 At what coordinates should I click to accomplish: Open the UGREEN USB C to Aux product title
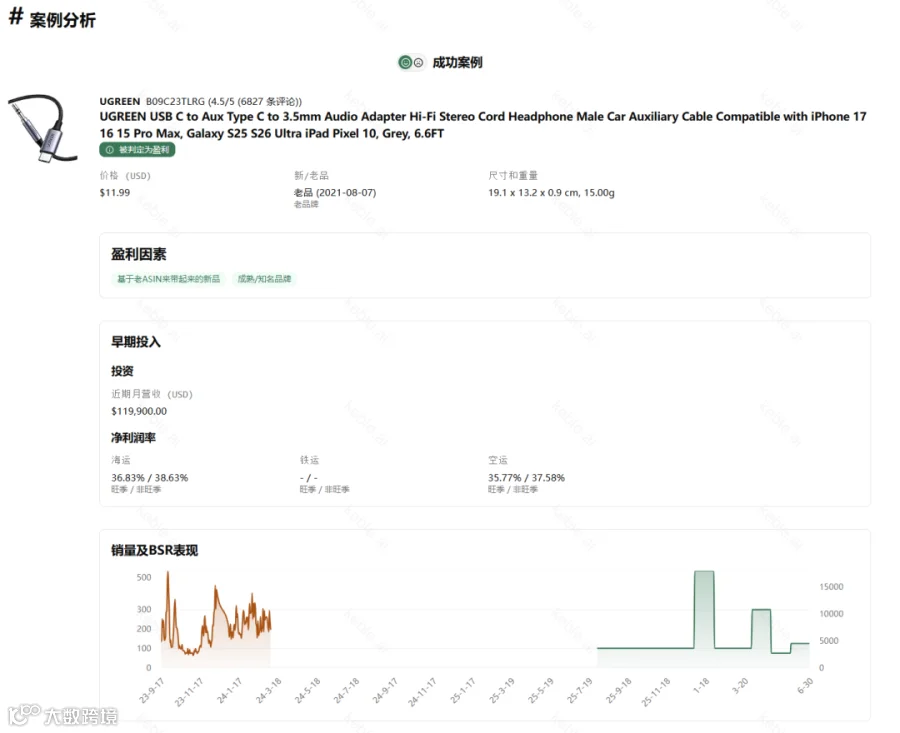(x=483, y=125)
